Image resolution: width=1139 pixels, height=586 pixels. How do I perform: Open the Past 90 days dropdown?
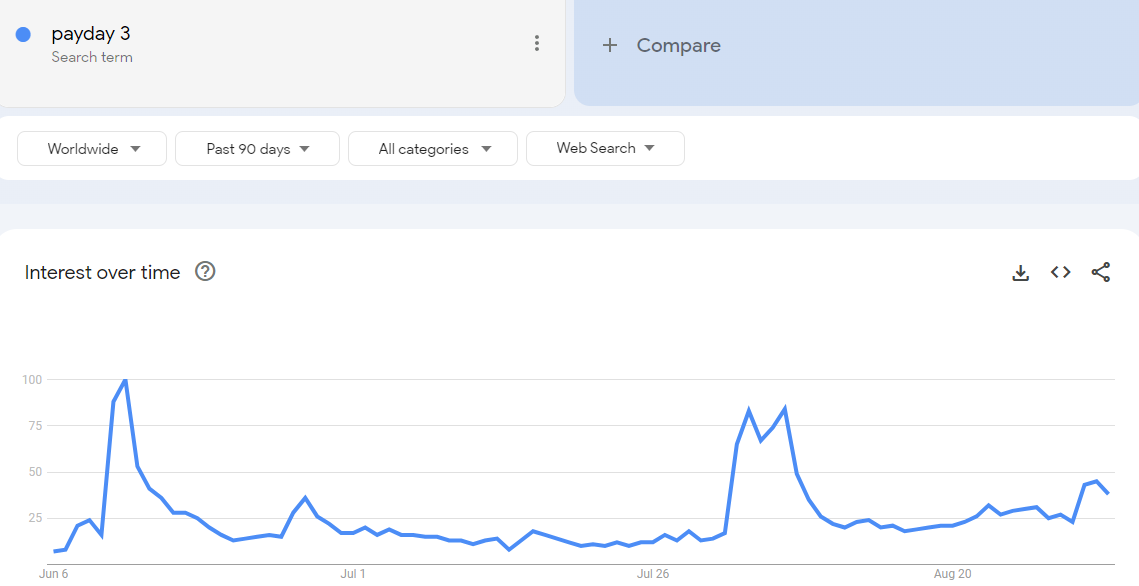(x=257, y=149)
